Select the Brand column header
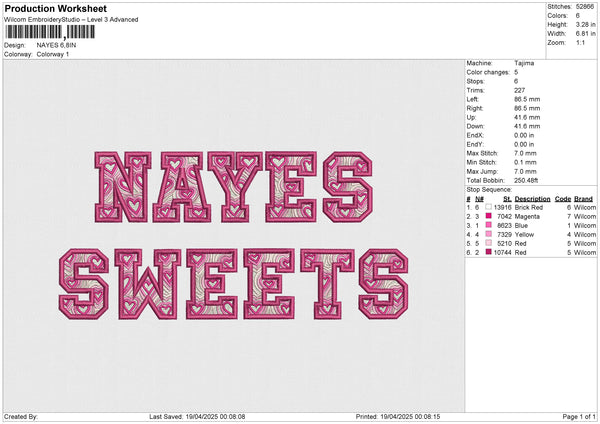600x424 pixels. click(584, 198)
